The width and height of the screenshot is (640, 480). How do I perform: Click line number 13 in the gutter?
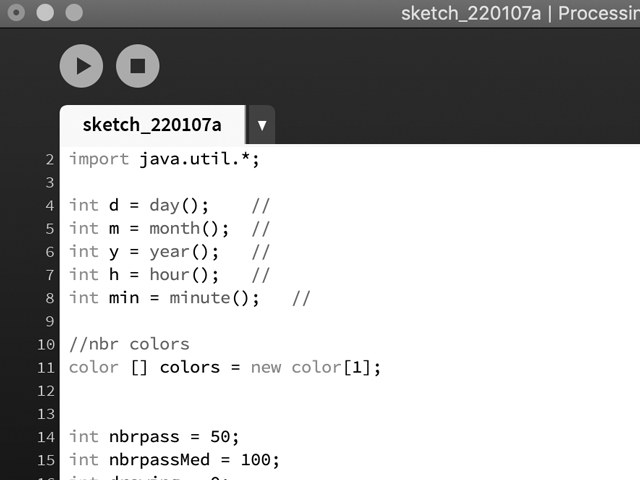coord(46,414)
